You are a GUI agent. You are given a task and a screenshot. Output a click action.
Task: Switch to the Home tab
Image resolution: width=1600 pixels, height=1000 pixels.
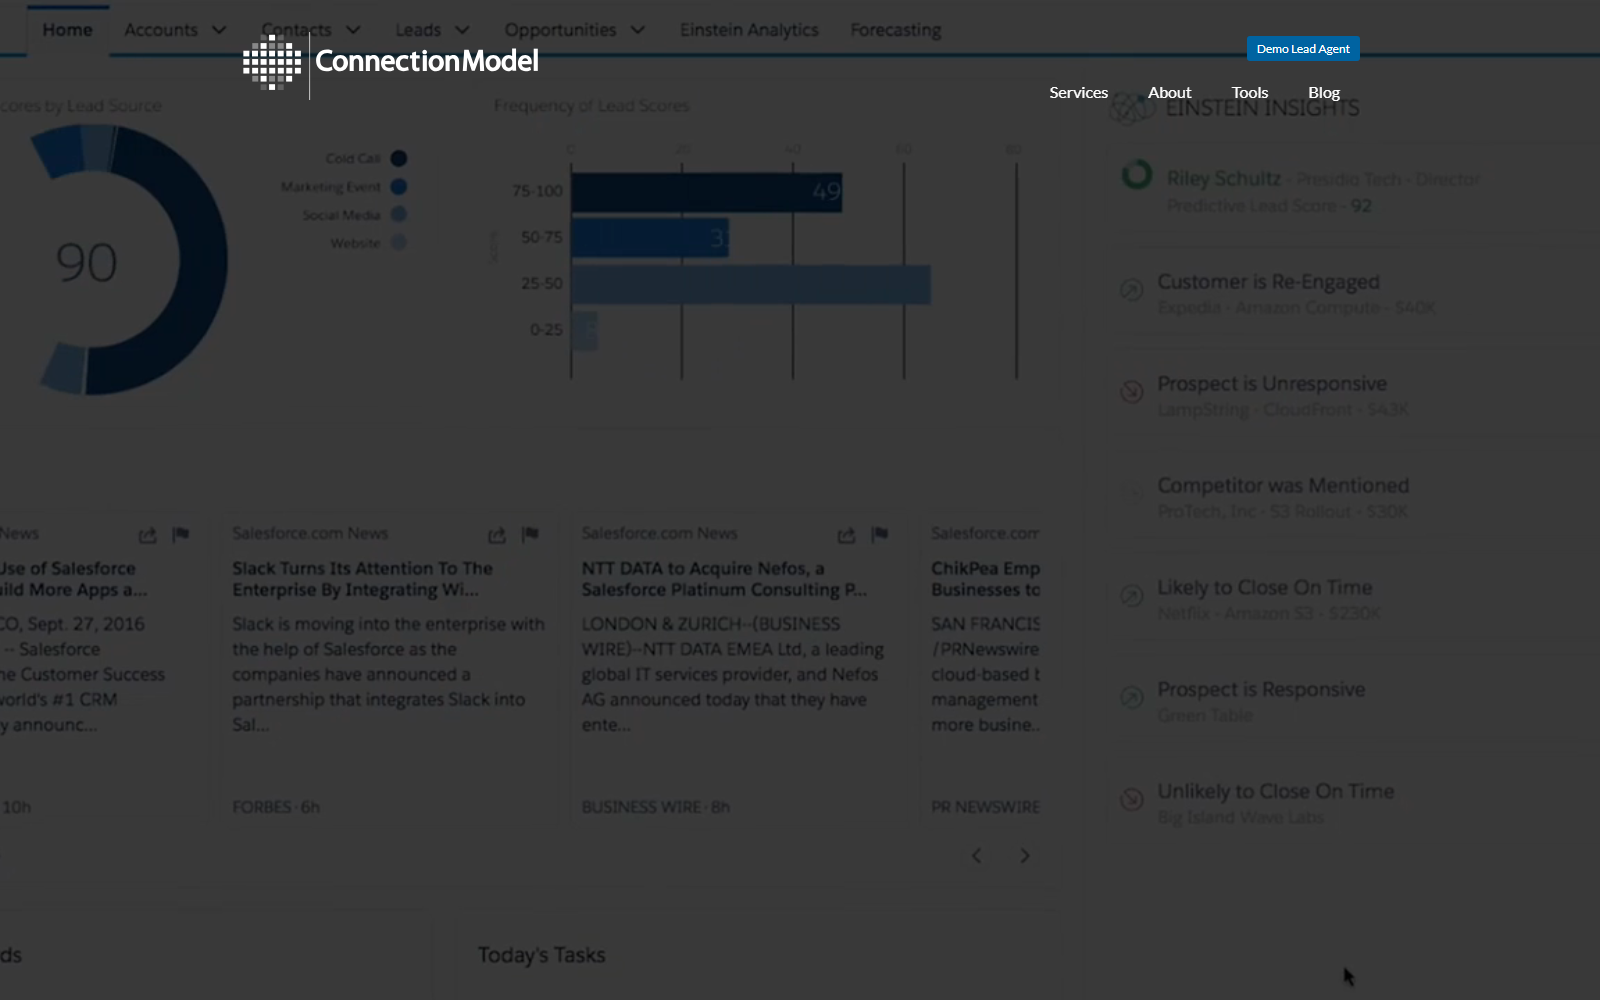pyautogui.click(x=67, y=30)
